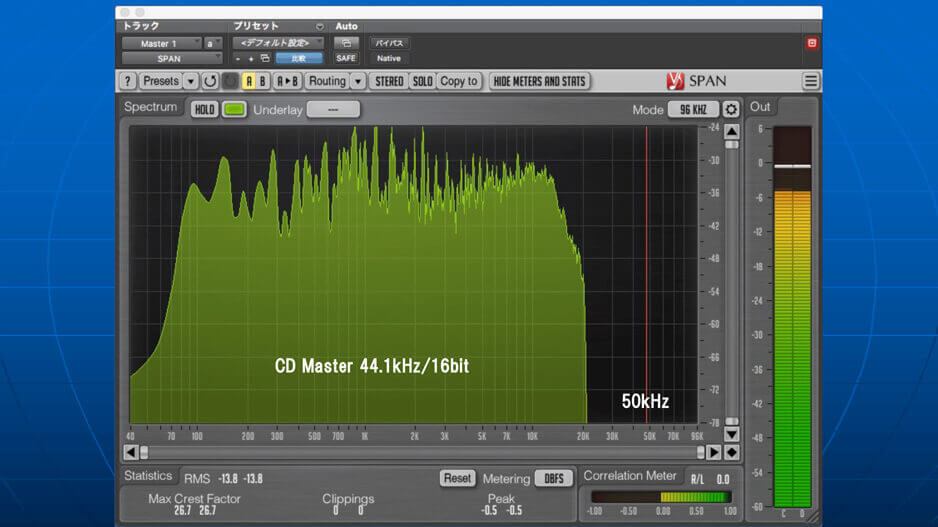Open the Routing dropdown arrow

click(x=357, y=81)
